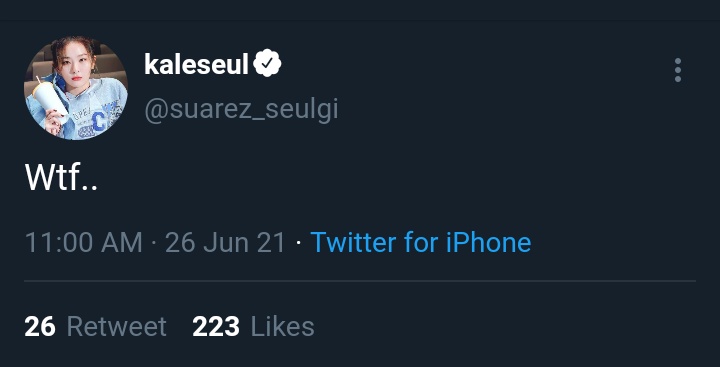Open the three-dot more options menu
This screenshot has height=367, width=720.
coord(678,70)
